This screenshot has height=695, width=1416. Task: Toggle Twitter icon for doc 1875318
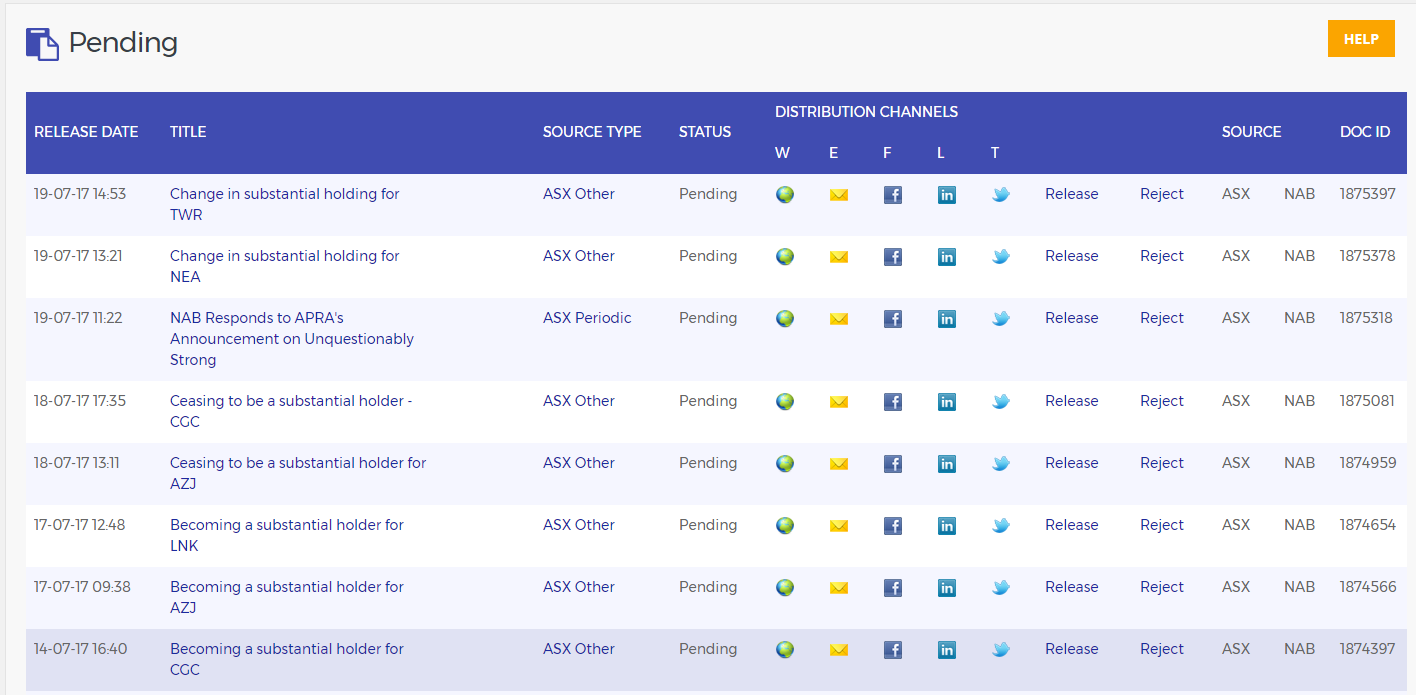(1001, 319)
